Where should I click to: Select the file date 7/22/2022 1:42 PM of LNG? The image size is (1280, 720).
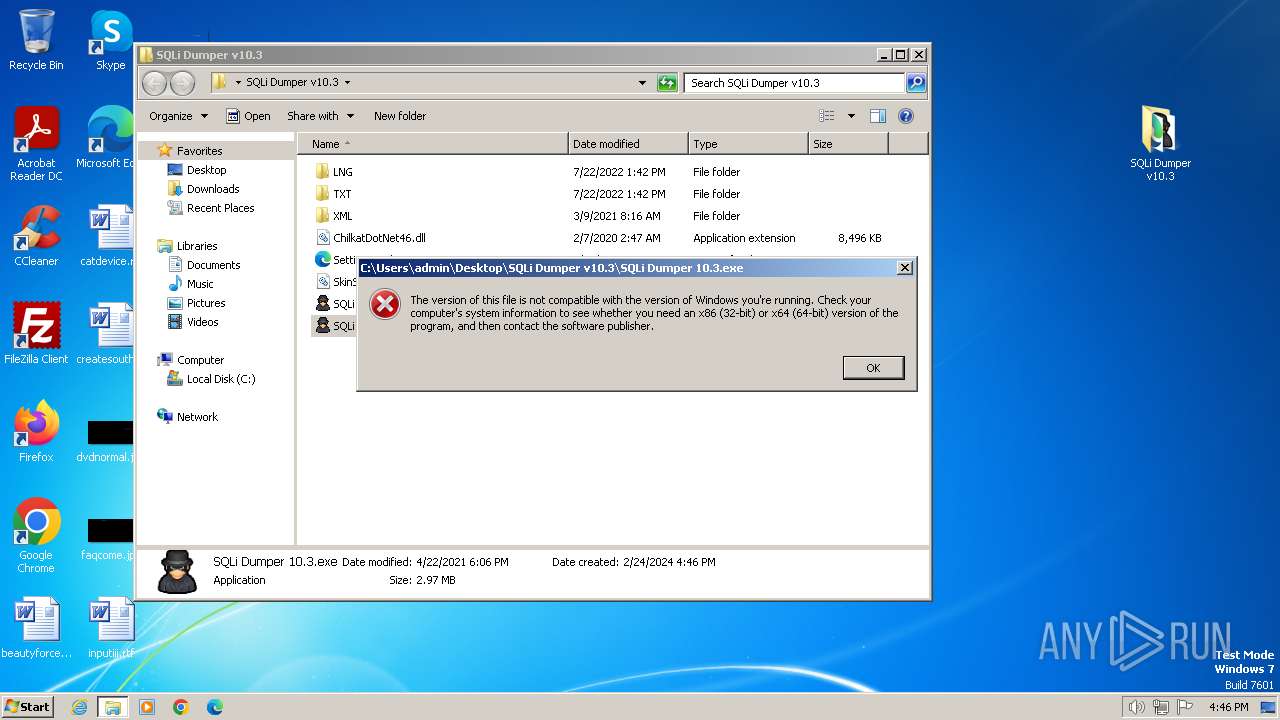pyautogui.click(x=619, y=172)
